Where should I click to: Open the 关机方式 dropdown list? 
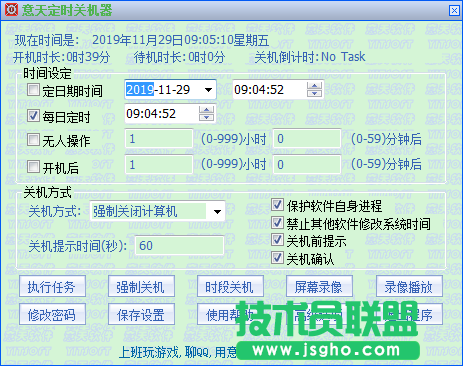tap(217, 211)
